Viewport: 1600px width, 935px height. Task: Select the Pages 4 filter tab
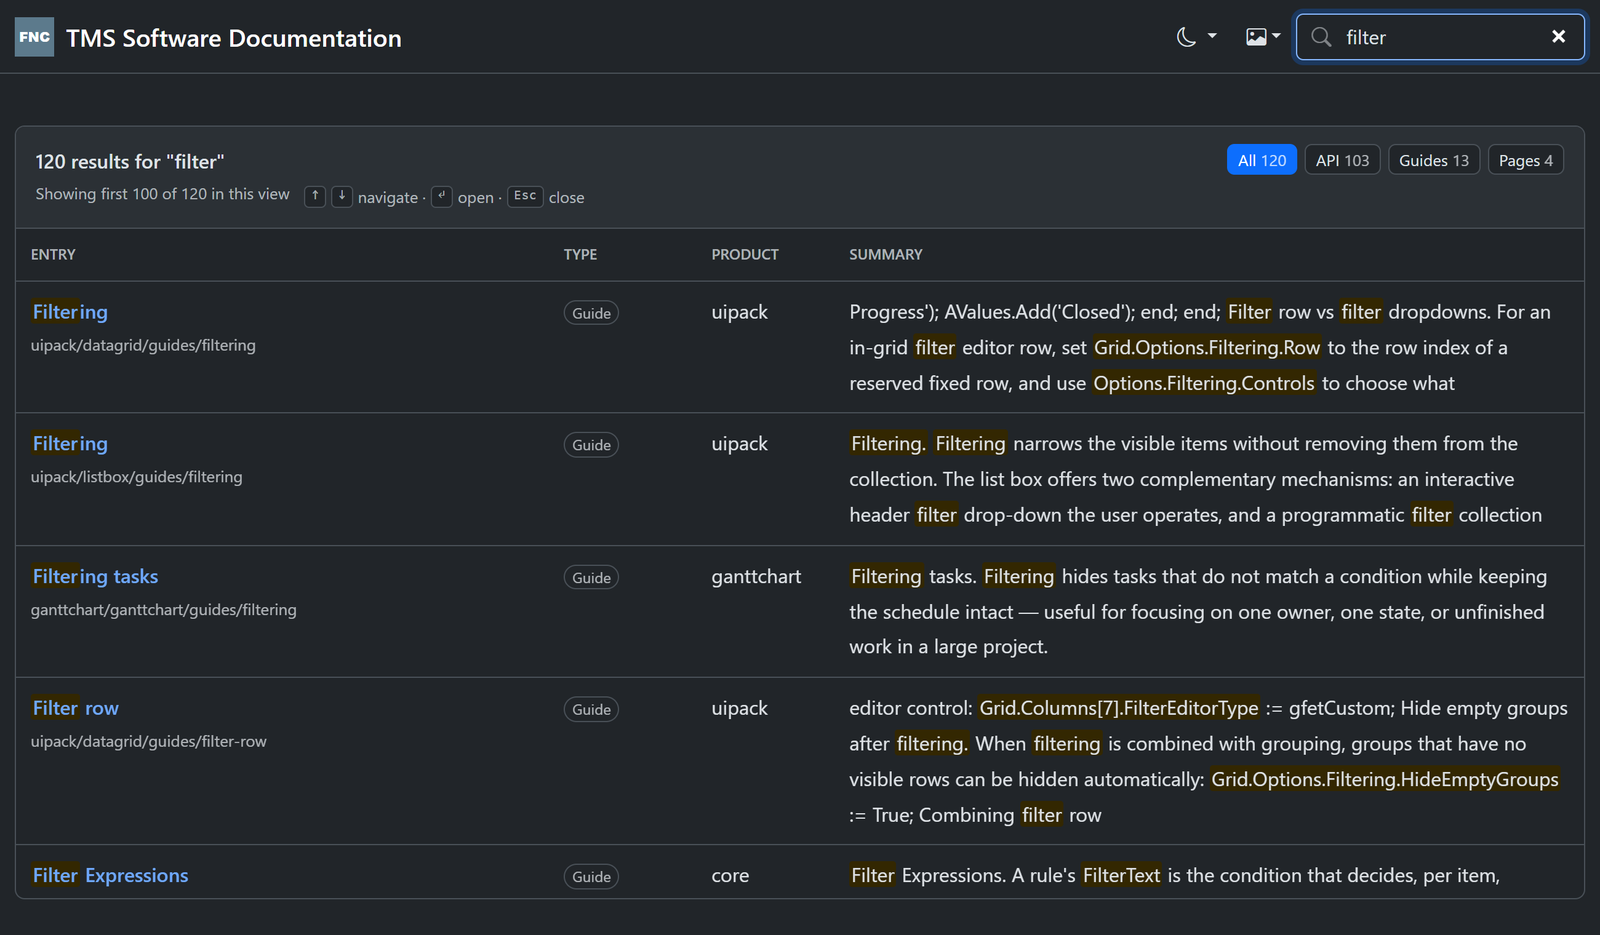coord(1526,160)
